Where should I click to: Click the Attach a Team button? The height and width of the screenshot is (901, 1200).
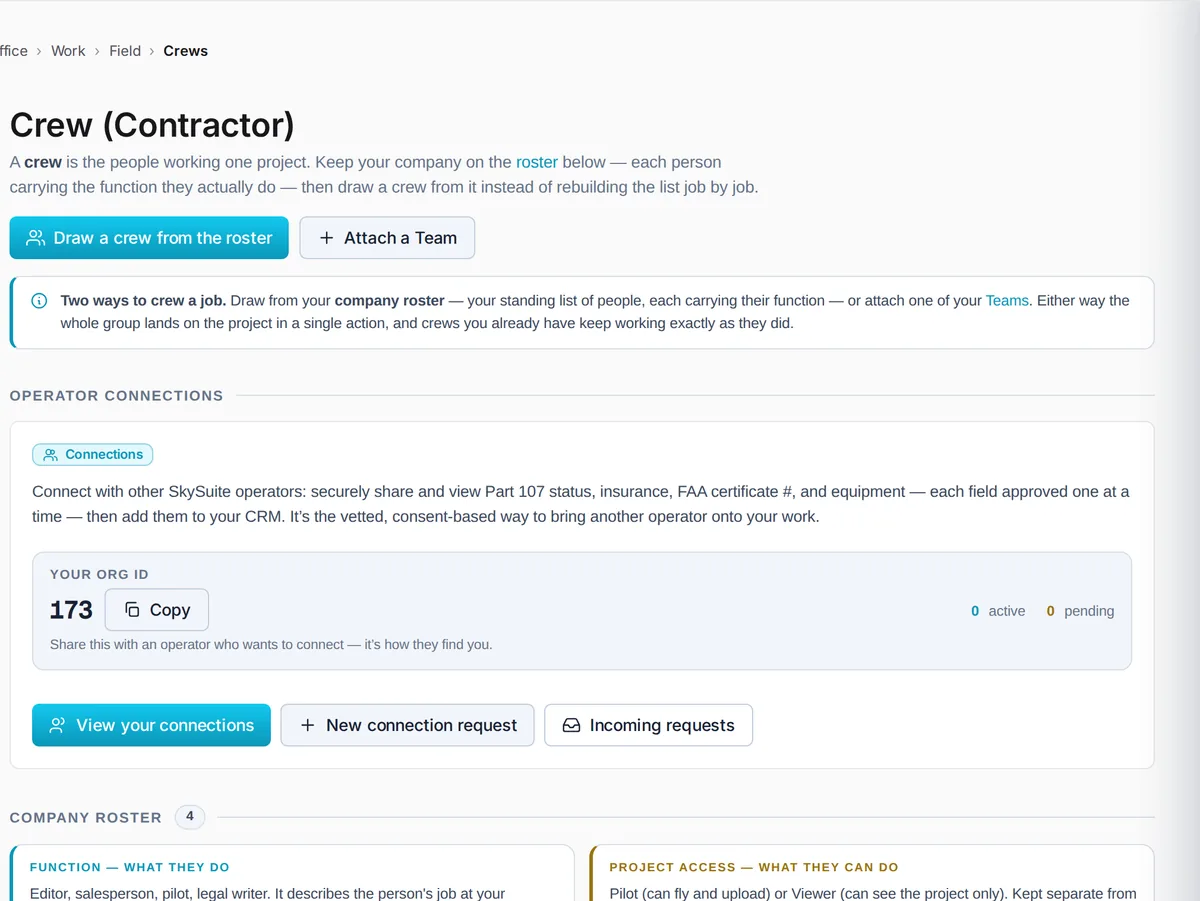[387, 238]
